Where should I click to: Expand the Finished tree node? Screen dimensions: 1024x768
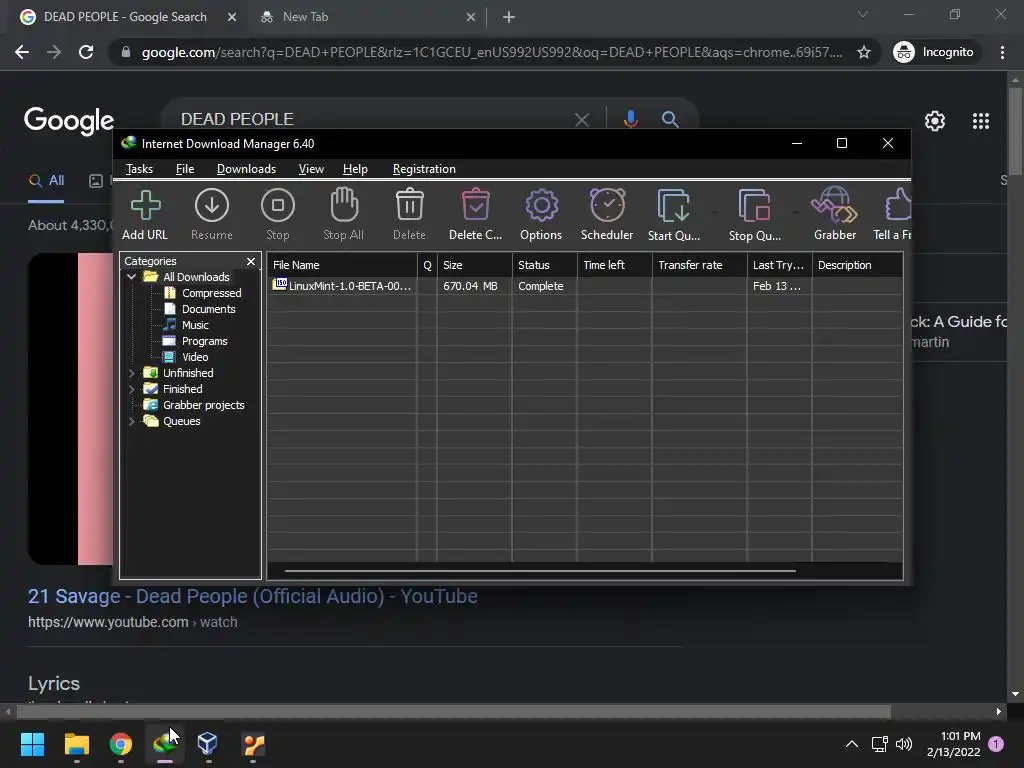(131, 389)
